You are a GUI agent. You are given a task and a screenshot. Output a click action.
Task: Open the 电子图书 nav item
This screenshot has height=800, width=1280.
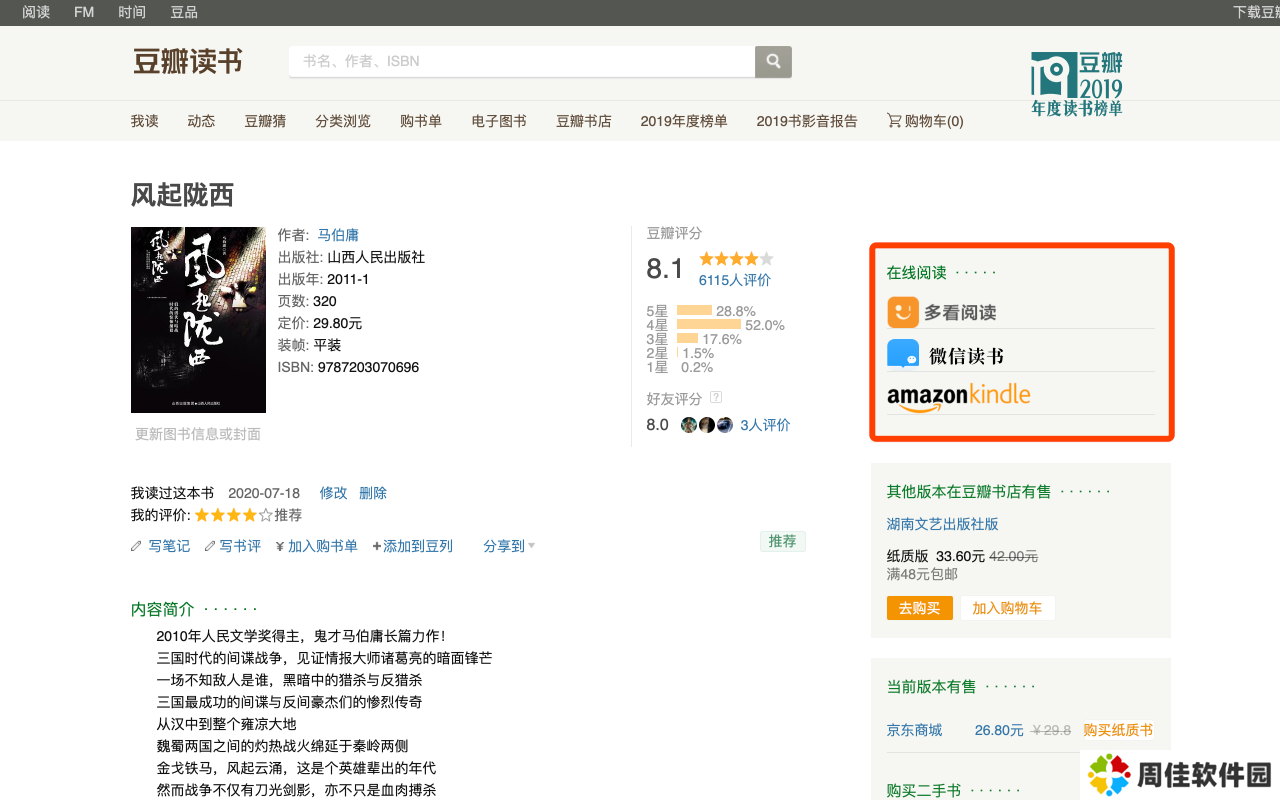(499, 121)
